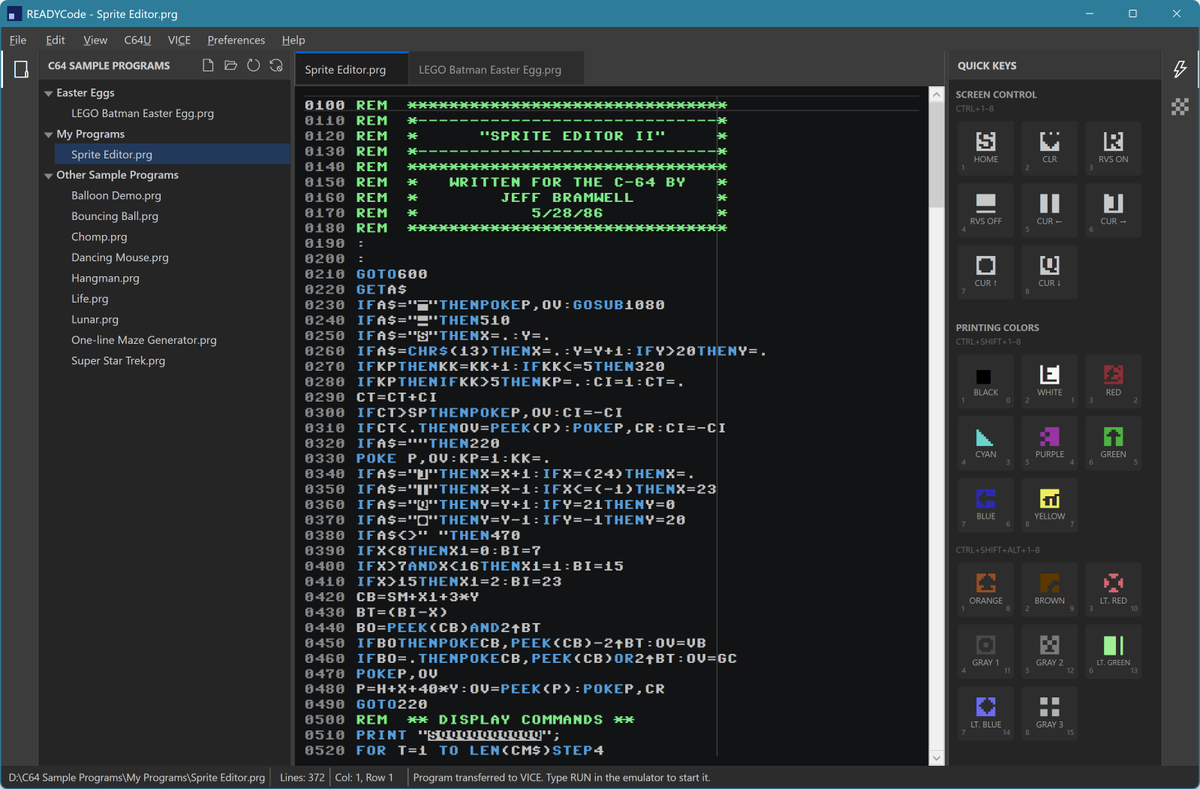This screenshot has height=789, width=1200.
Task: Insert the cursor up (CUR ↑) key
Action: 986,272
